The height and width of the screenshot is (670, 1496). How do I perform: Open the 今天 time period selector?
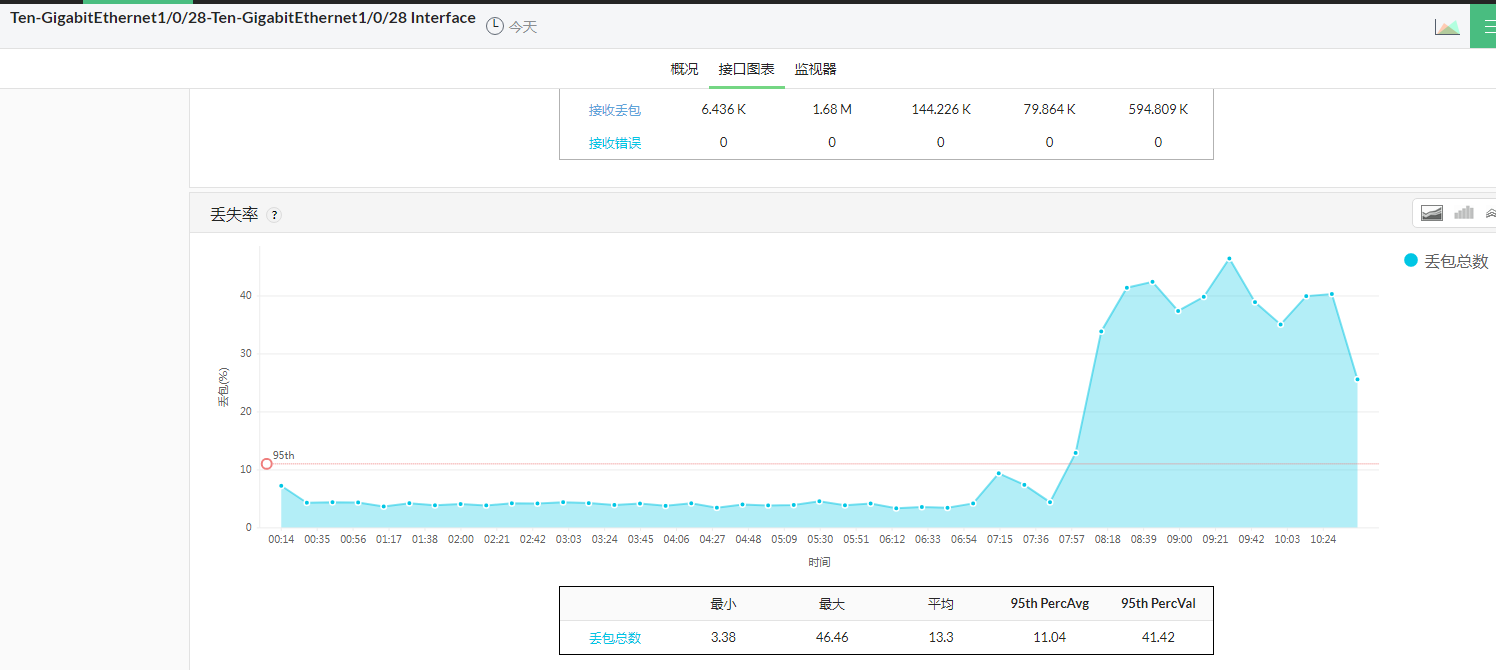point(523,27)
